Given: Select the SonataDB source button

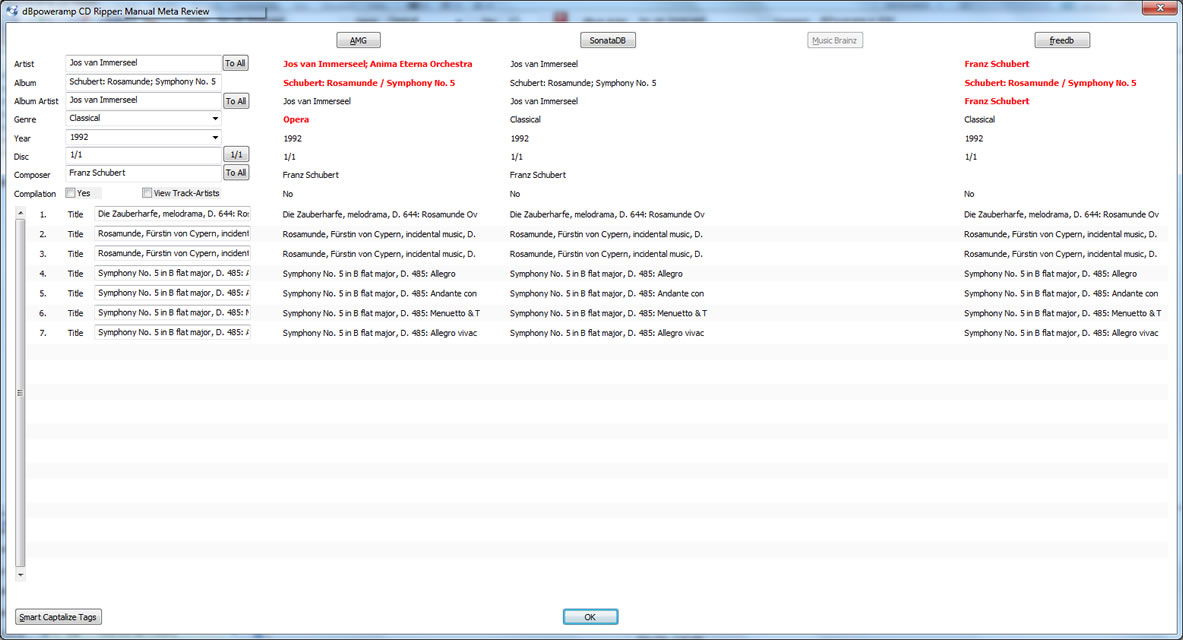Looking at the screenshot, I should 608,40.
